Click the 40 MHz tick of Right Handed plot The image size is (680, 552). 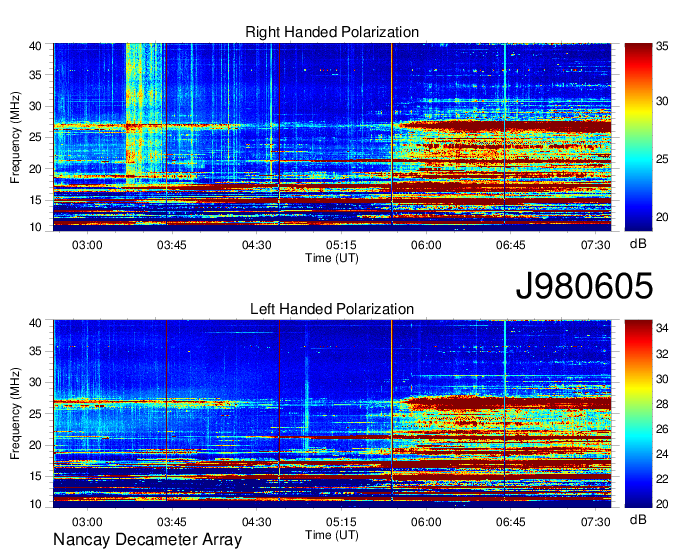click(x=35, y=46)
